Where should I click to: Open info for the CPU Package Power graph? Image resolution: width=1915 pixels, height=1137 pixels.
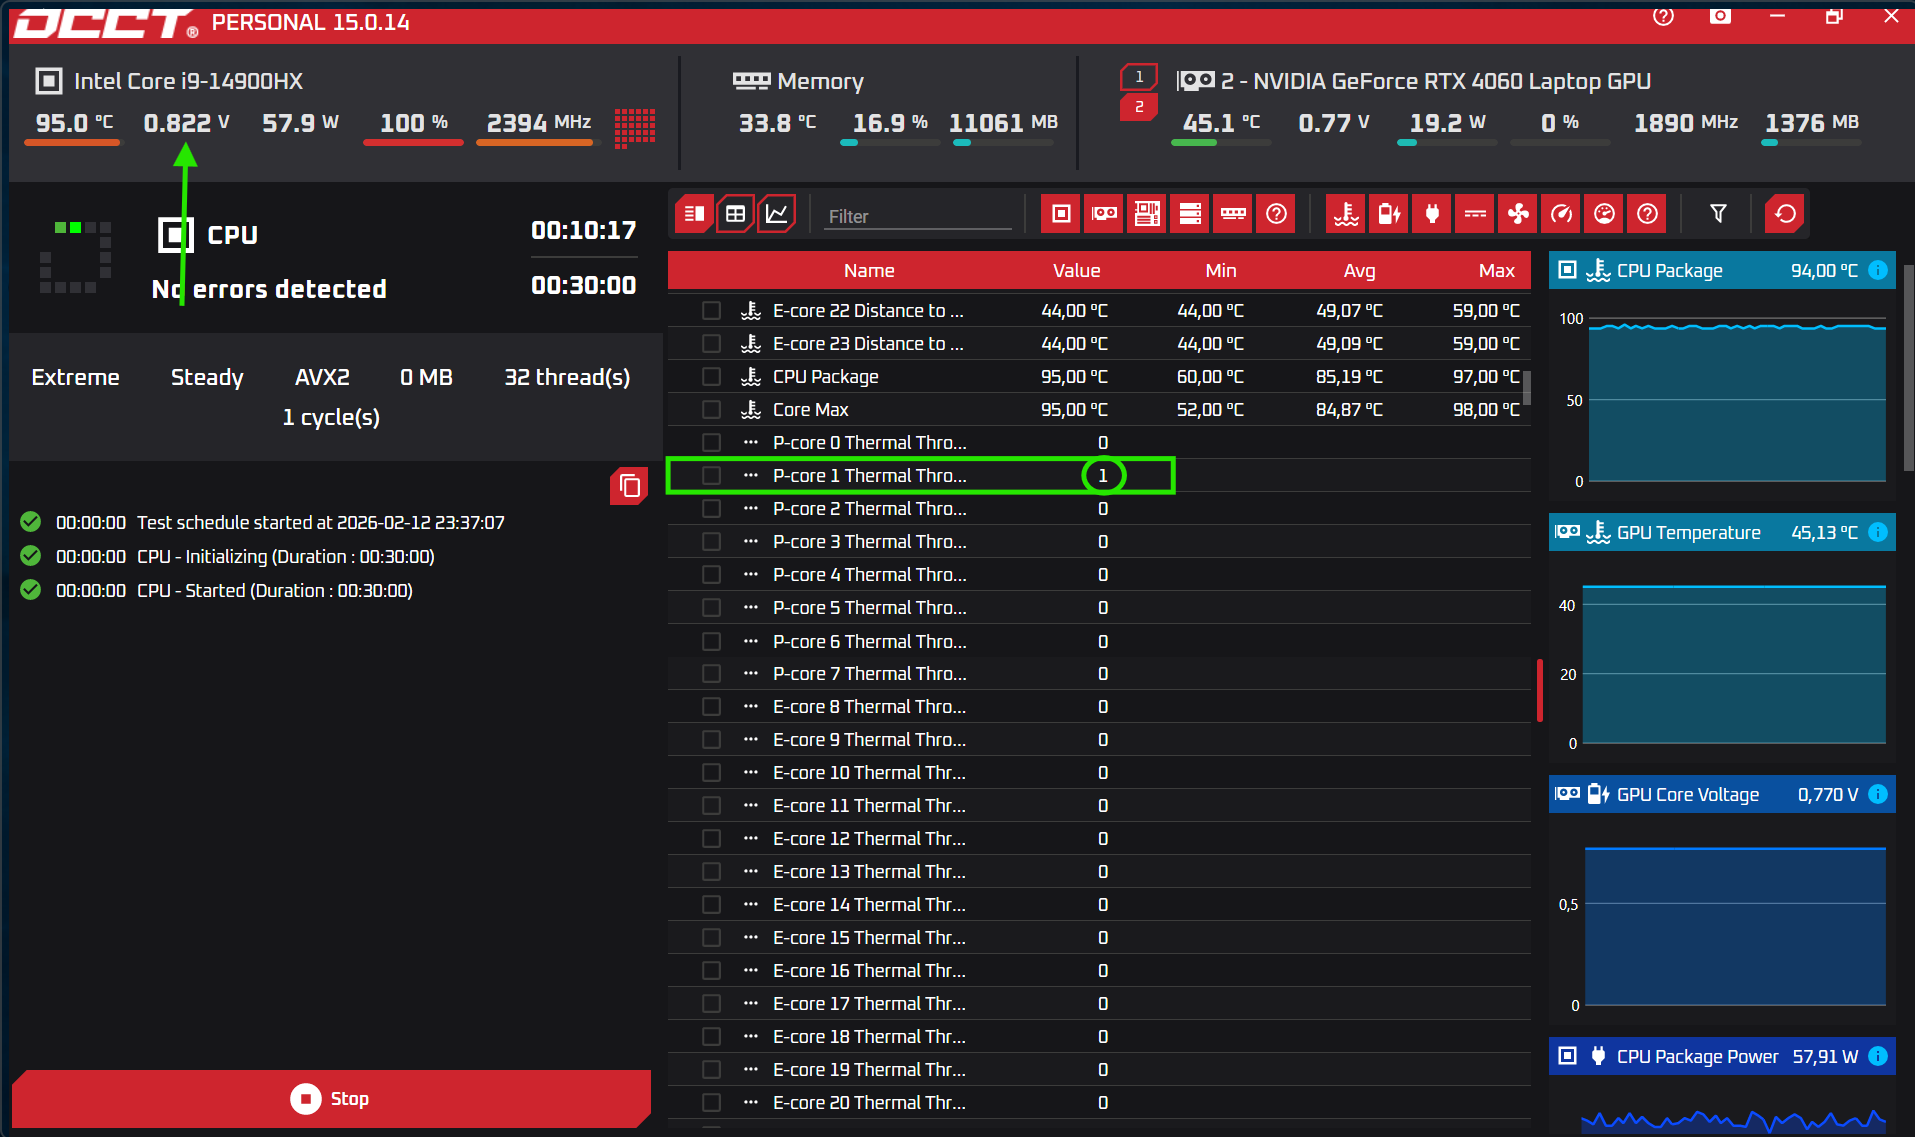[1878, 1056]
